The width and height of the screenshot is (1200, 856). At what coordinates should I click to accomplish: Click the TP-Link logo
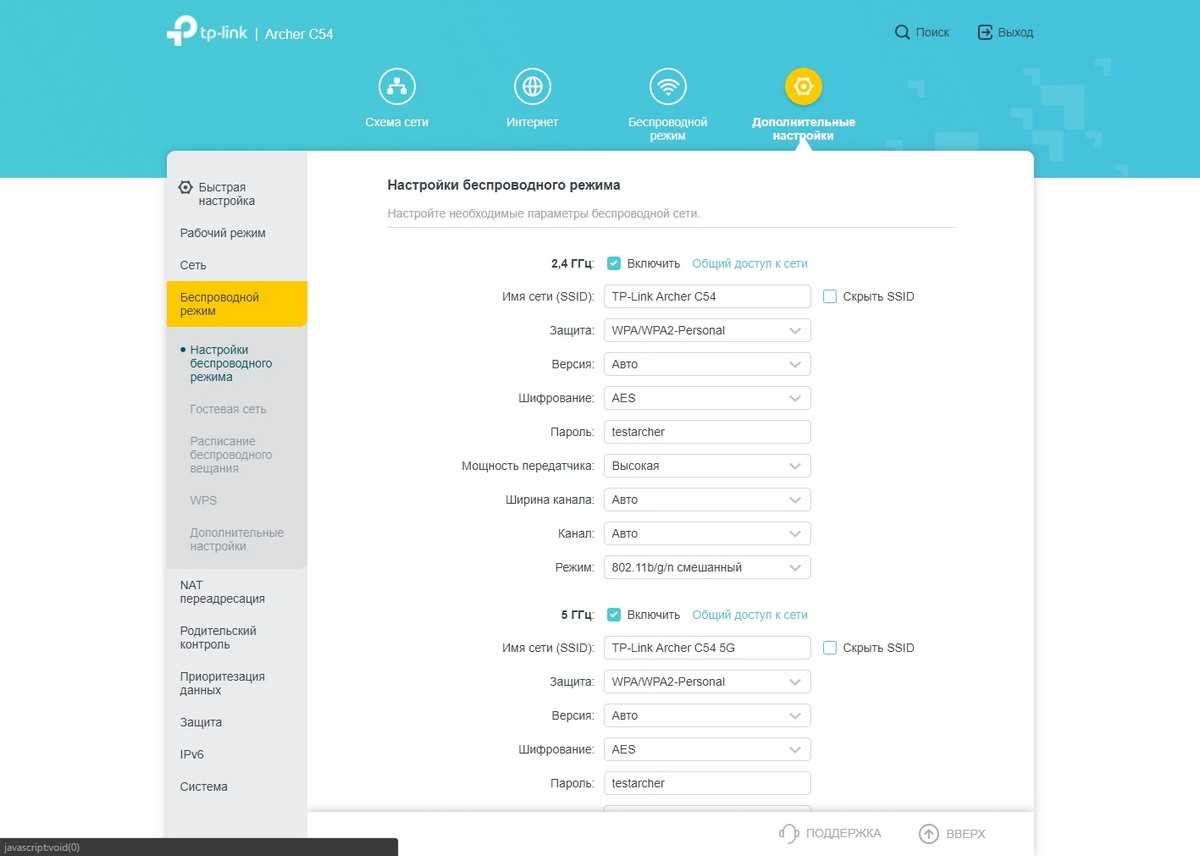tap(207, 32)
